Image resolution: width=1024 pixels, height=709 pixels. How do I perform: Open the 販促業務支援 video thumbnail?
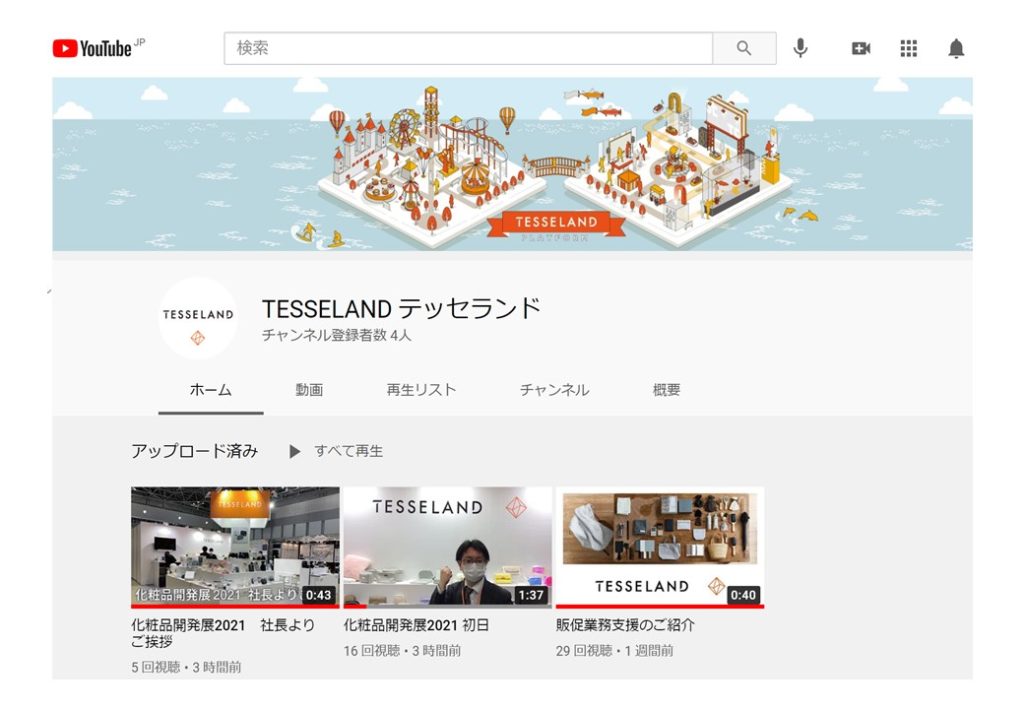[659, 546]
